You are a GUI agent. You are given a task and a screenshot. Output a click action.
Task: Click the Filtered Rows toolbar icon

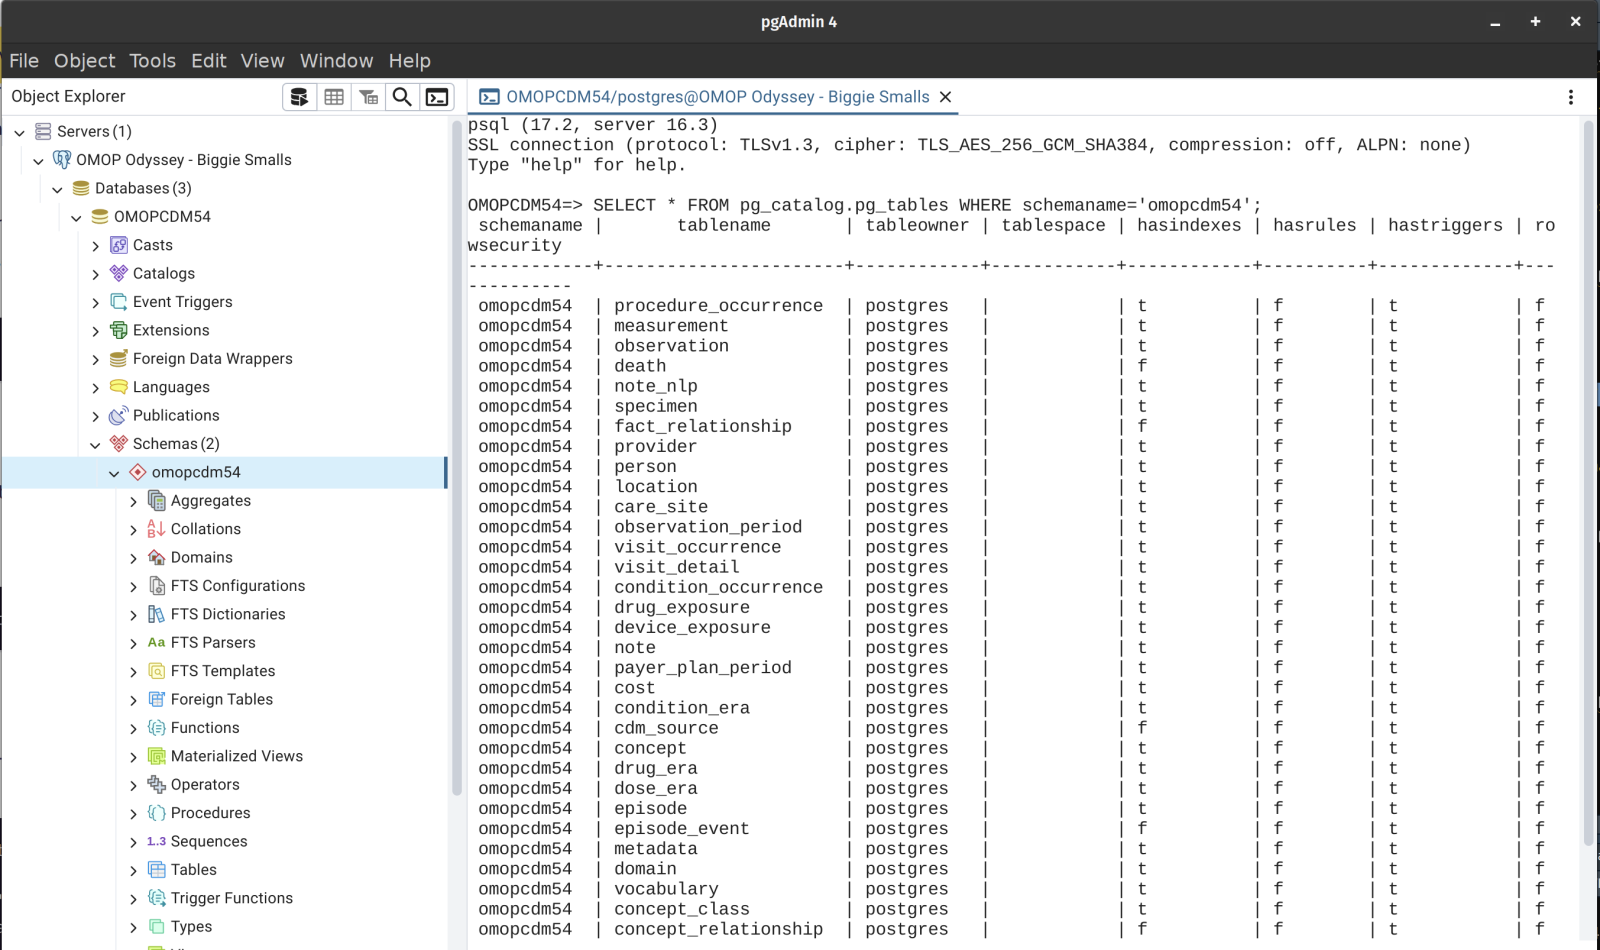point(368,97)
